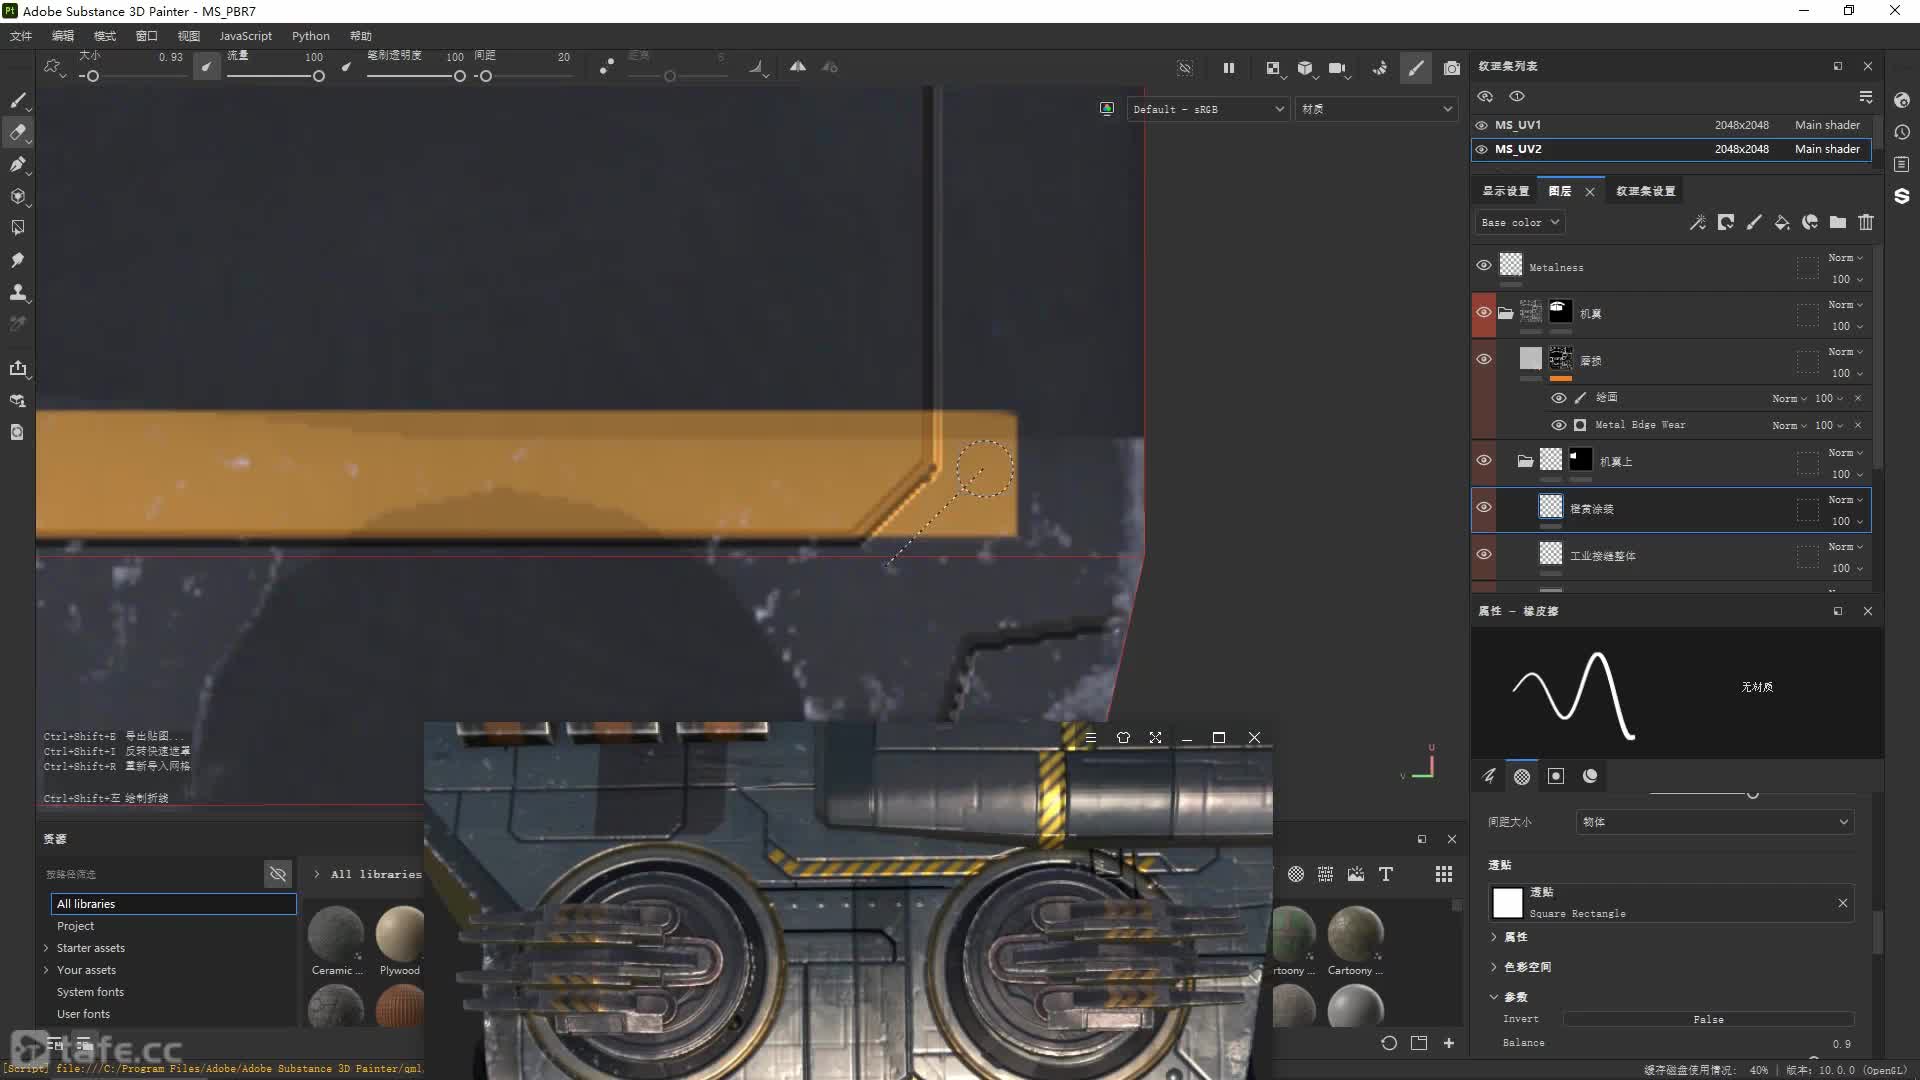Screen dimensions: 1920x1080
Task: Open the Base color channel dropdown
Action: [x=1519, y=222]
